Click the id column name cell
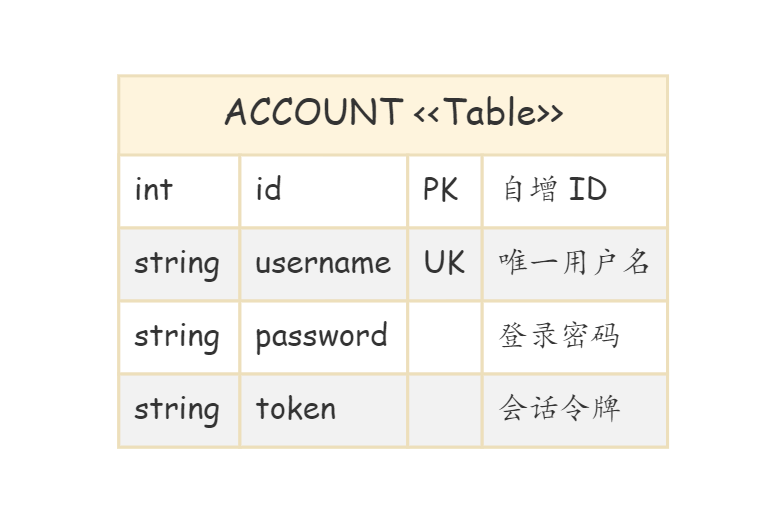Screen dimensions: 784x507 pyautogui.click(x=324, y=191)
